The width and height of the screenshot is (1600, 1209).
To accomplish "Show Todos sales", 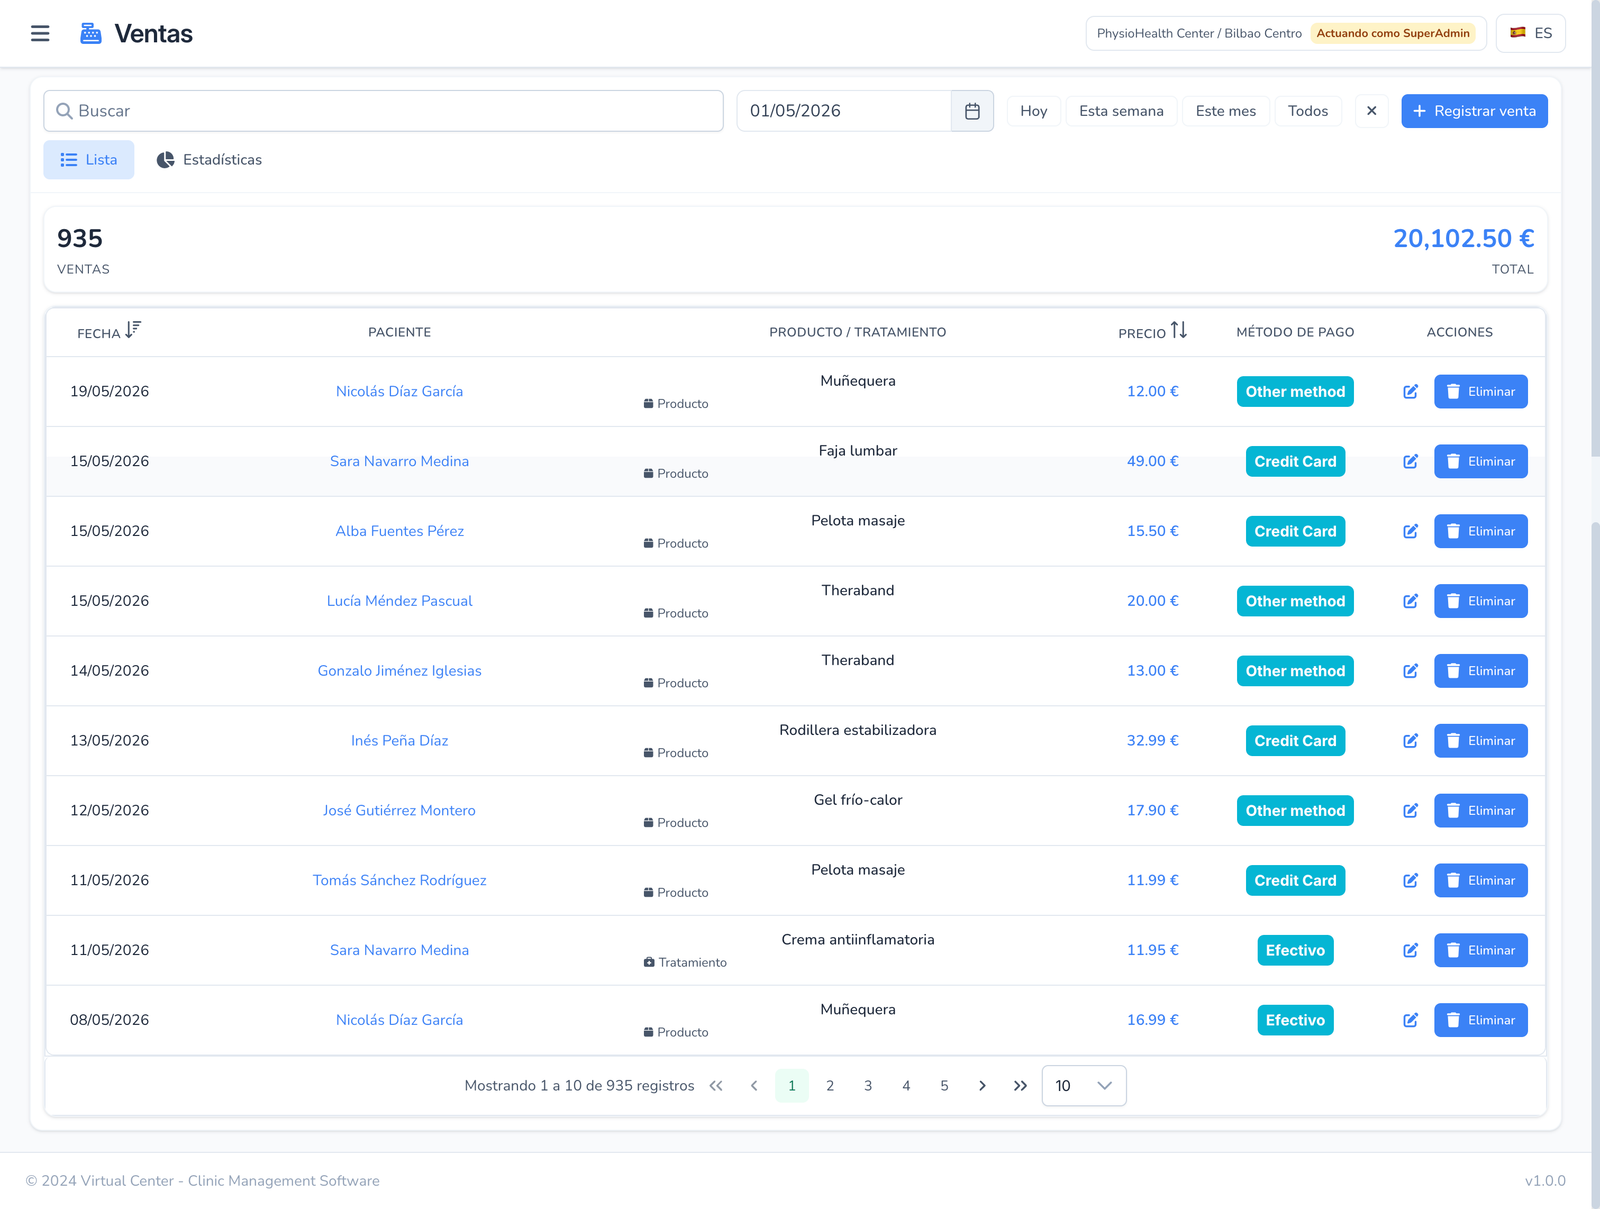I will [1308, 111].
